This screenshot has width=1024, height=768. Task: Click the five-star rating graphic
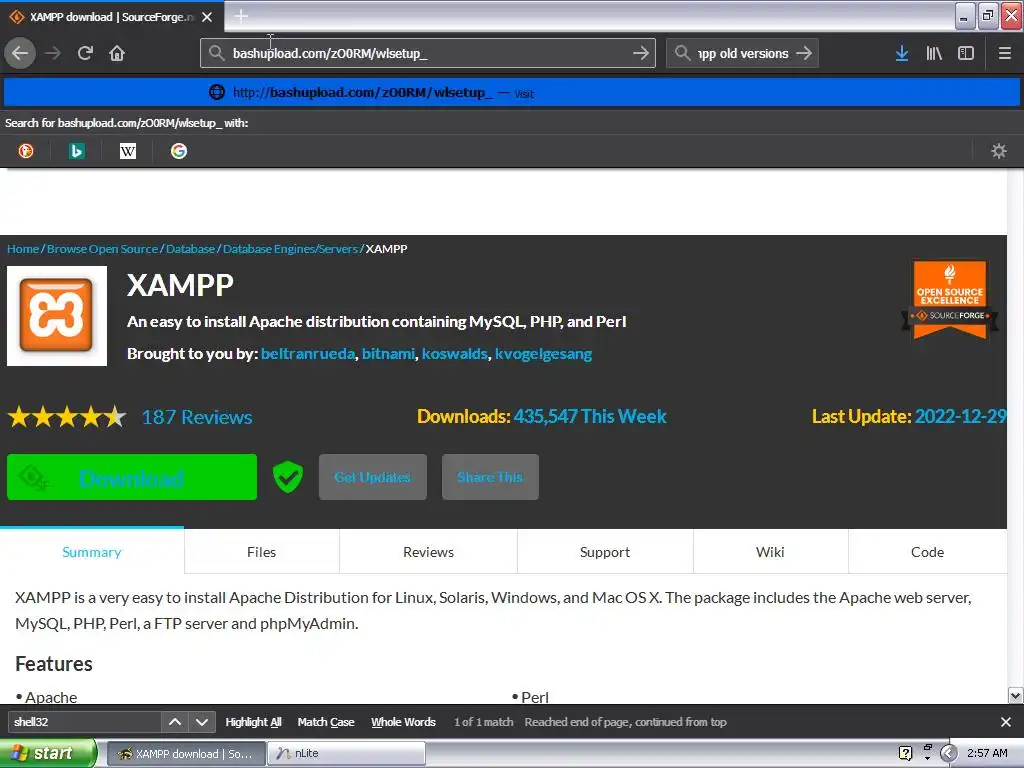tap(67, 416)
